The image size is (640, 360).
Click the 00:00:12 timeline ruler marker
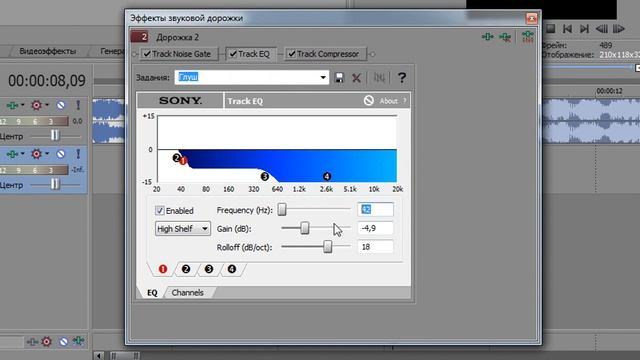click(609, 91)
